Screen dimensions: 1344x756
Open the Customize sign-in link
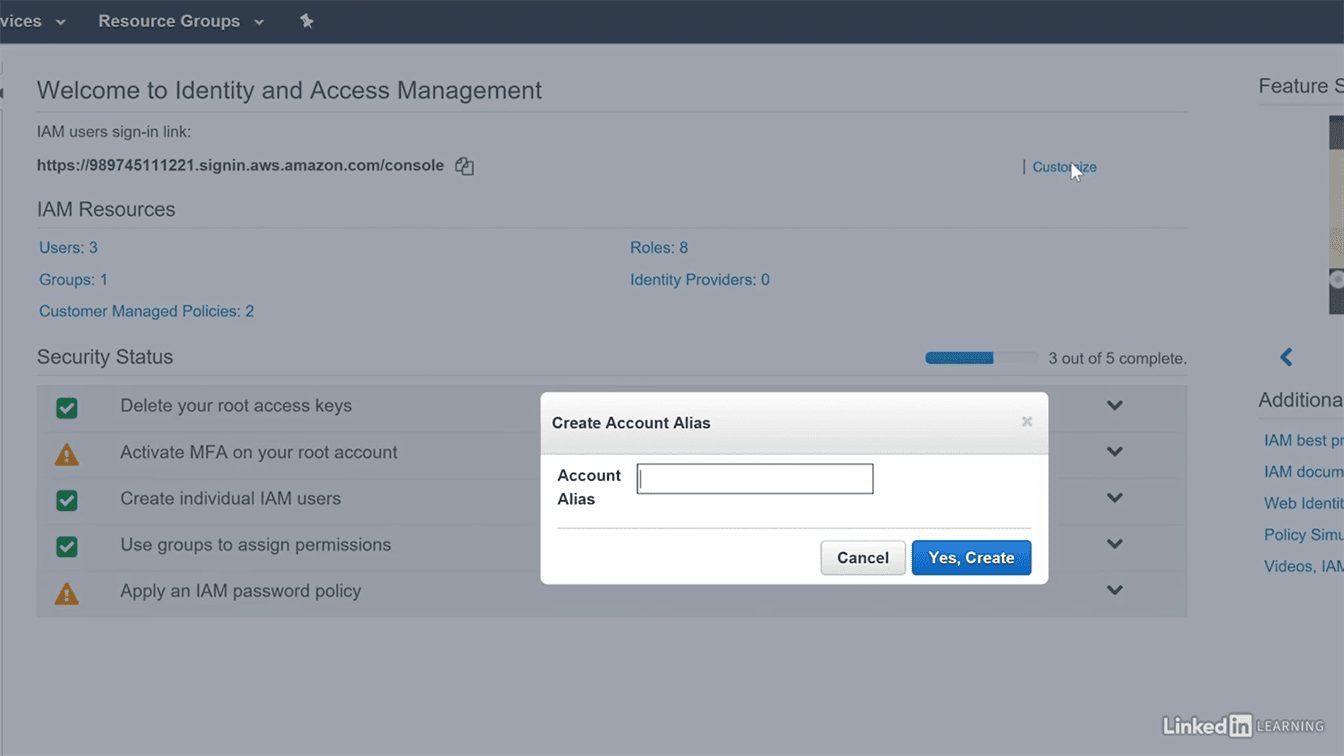(x=1064, y=167)
